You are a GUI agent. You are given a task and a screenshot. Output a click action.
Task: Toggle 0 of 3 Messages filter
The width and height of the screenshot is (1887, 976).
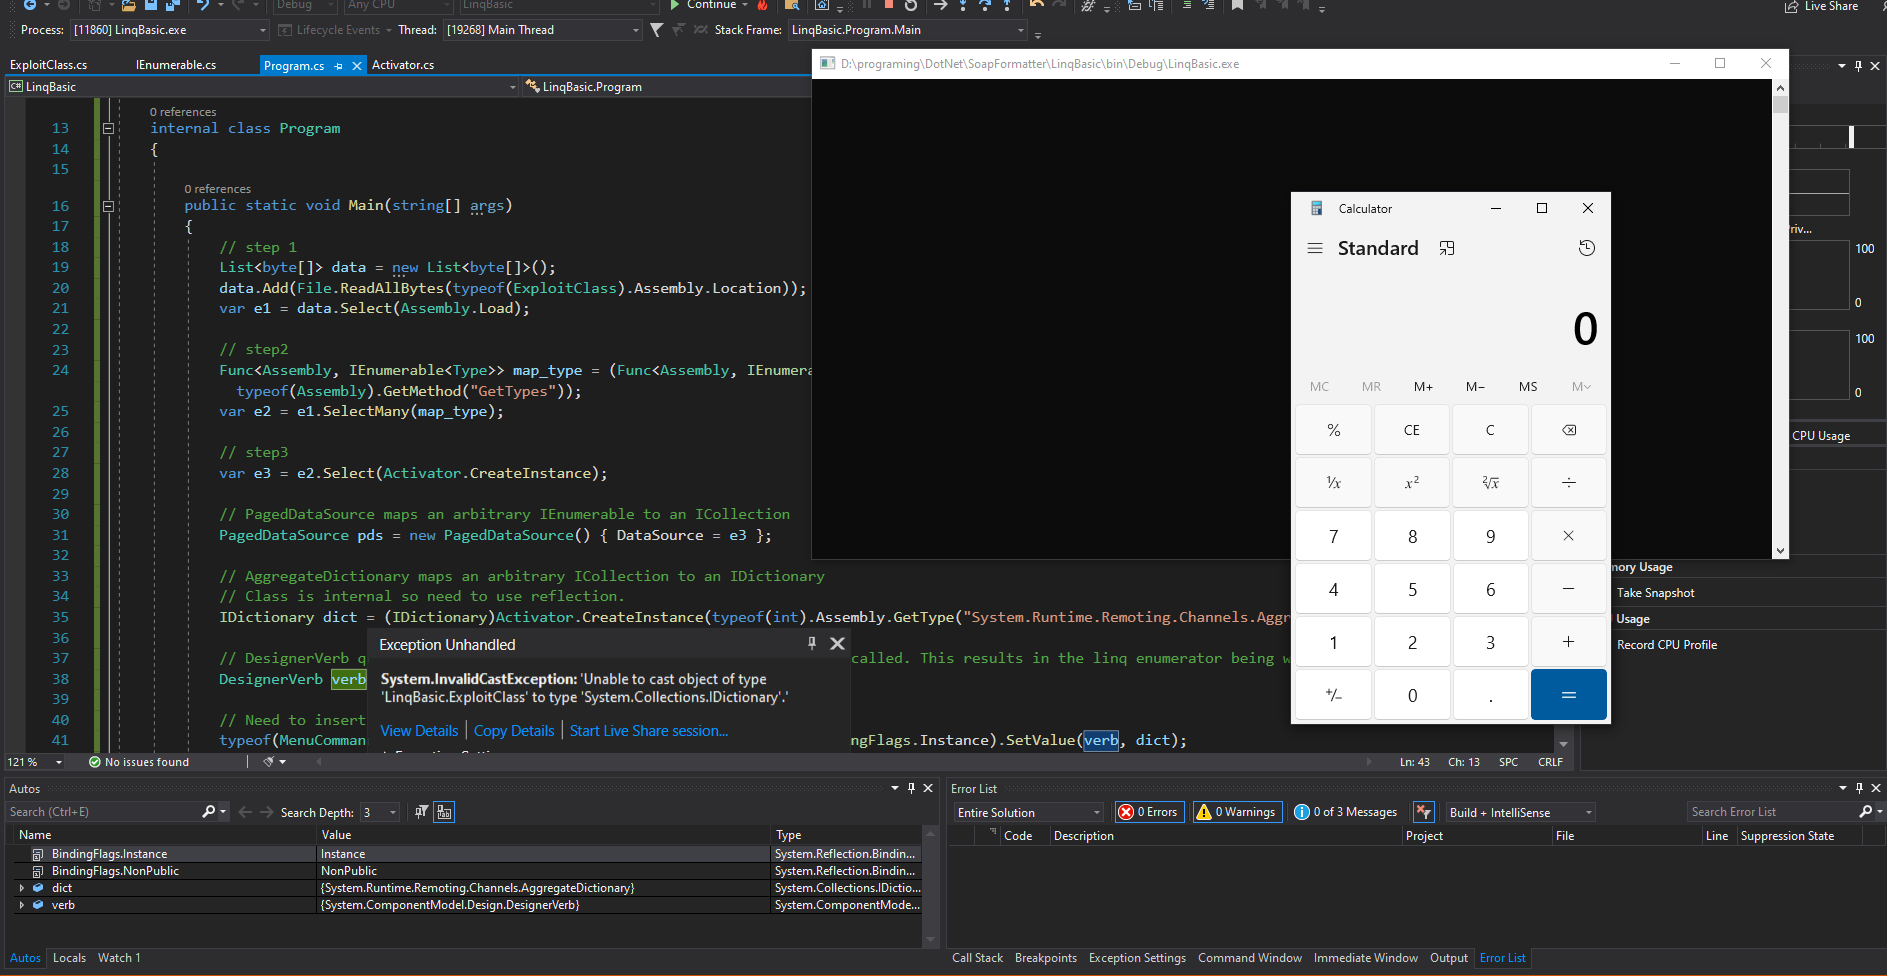click(x=1346, y=812)
